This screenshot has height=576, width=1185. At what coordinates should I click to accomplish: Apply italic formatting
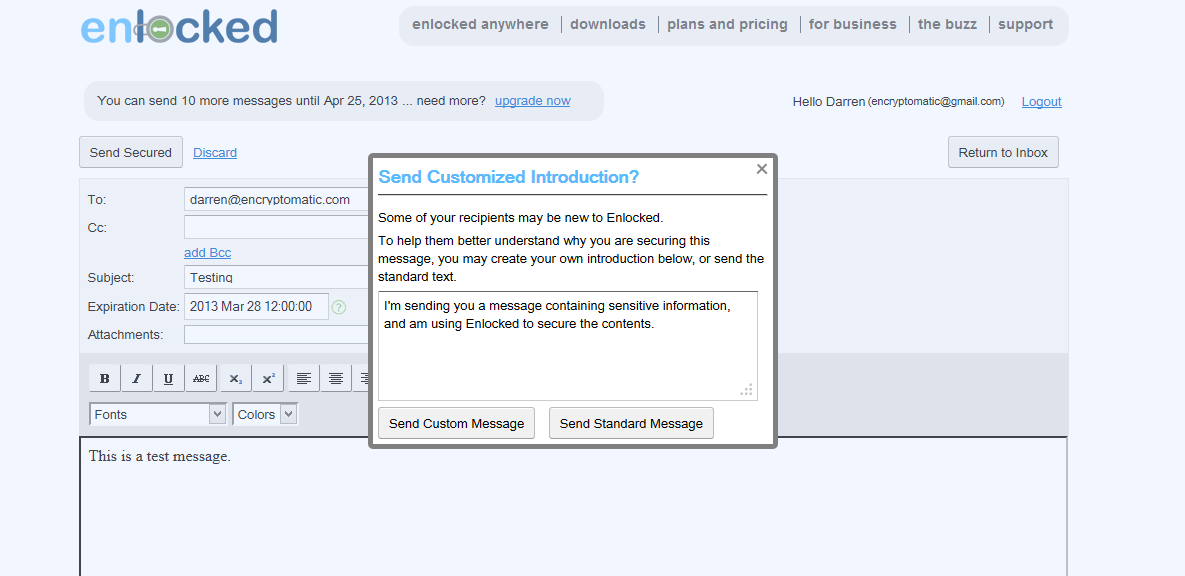137,379
